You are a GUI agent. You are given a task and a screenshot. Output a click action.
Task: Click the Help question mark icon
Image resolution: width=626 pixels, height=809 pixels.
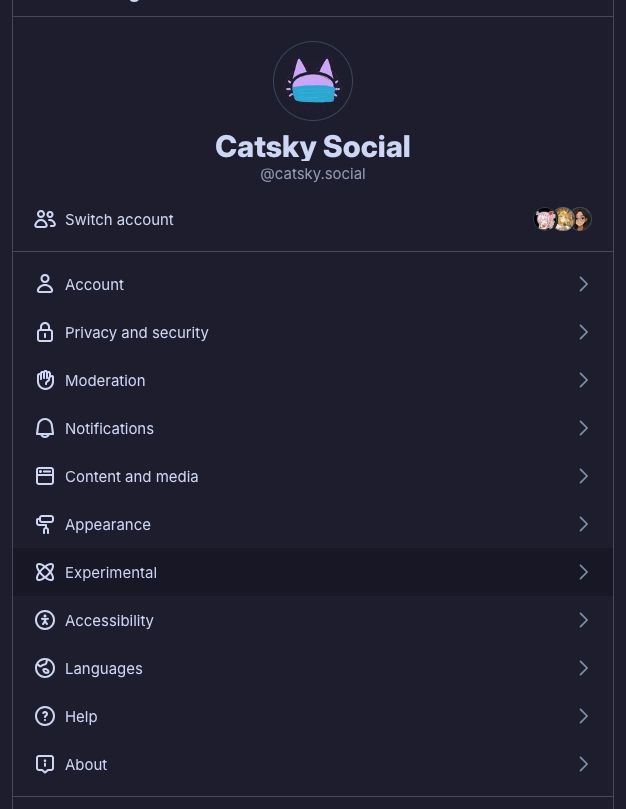[x=45, y=716]
